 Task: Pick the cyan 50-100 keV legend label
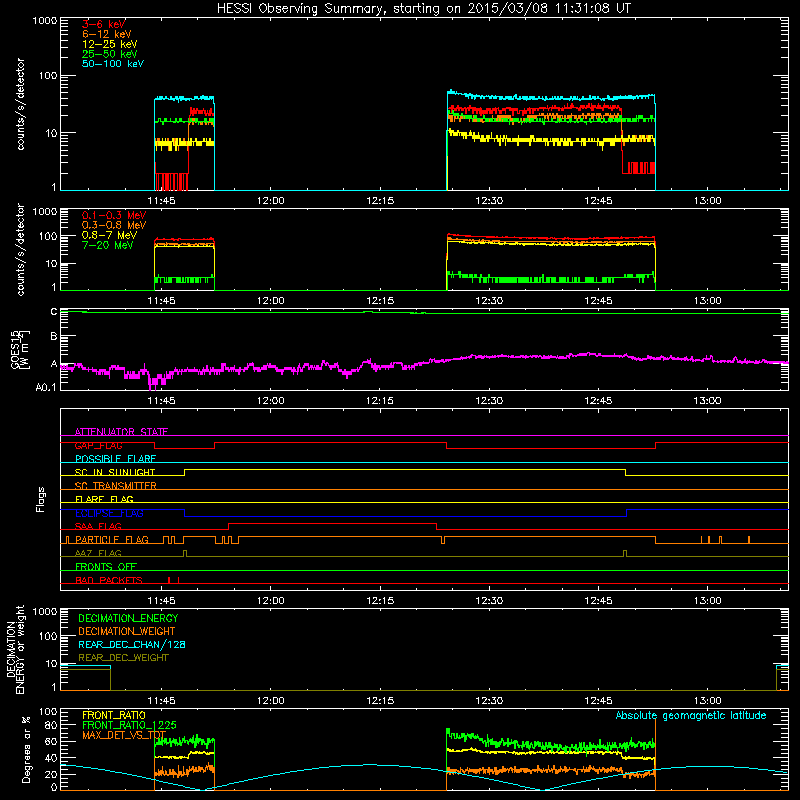click(113, 64)
